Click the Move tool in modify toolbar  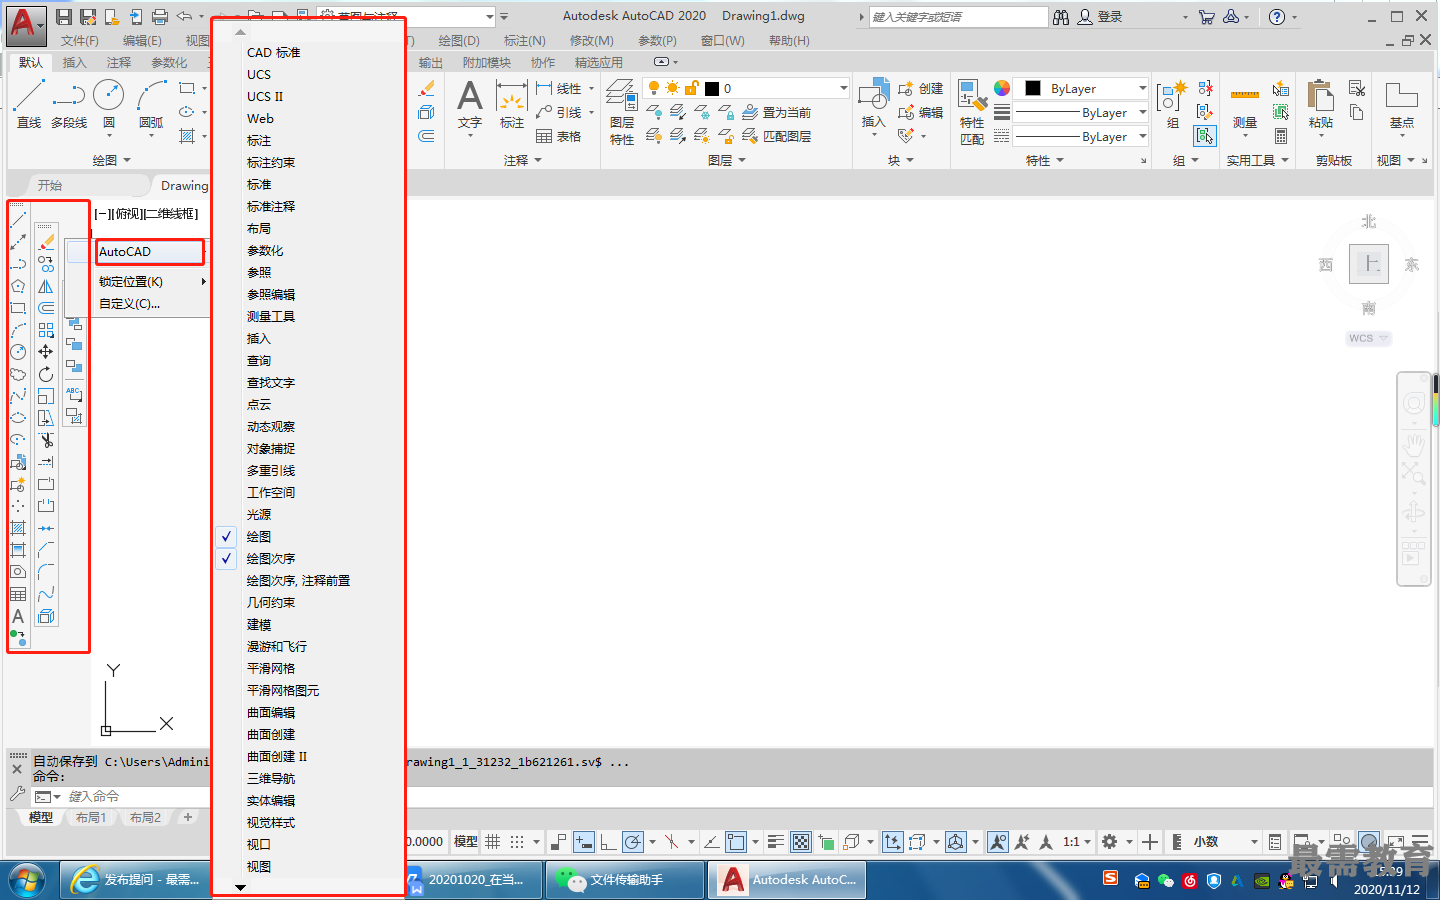point(46,352)
